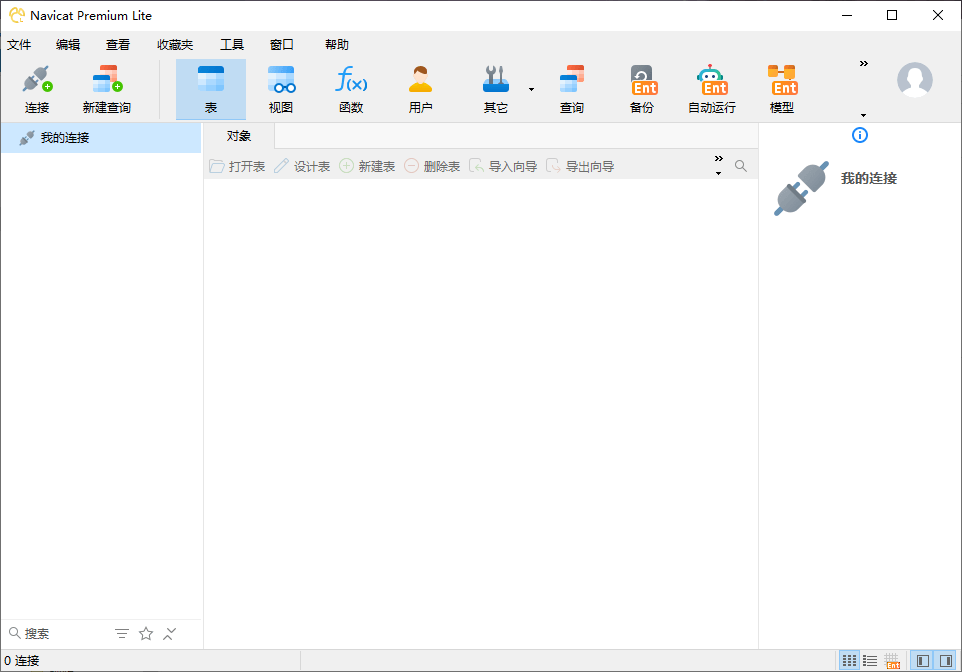The height and width of the screenshot is (672, 962).
Task: Open the 视图 (Views) section
Action: [281, 88]
